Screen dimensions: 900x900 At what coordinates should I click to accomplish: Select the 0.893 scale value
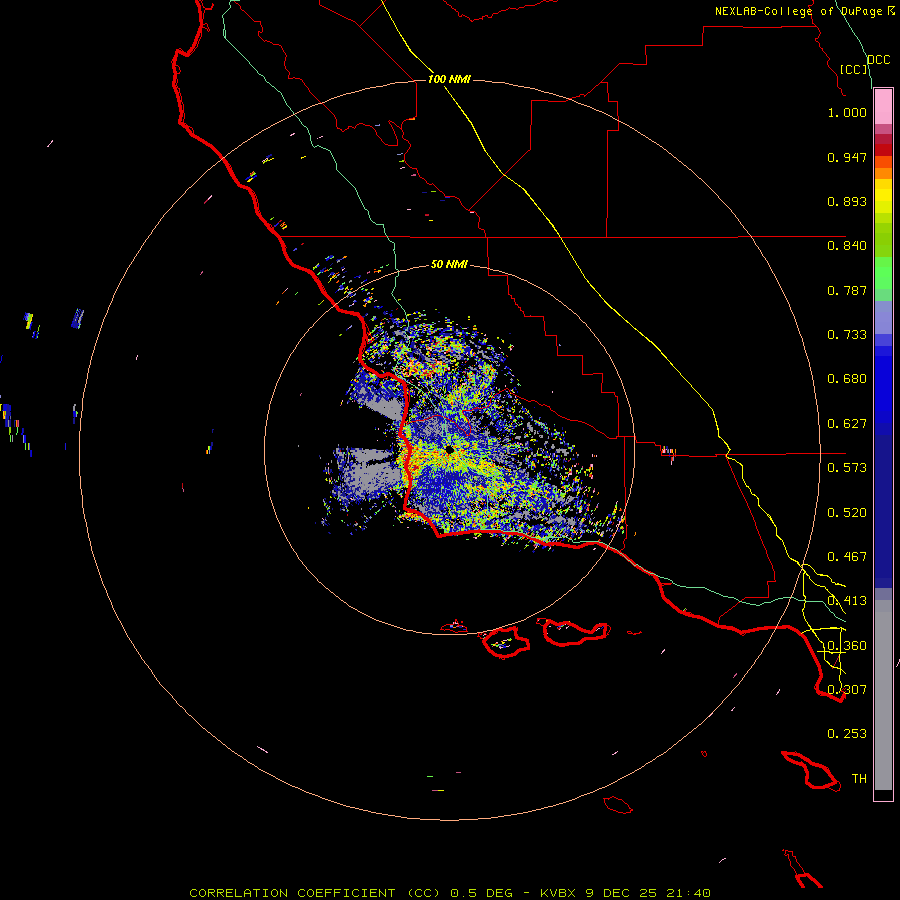point(847,201)
